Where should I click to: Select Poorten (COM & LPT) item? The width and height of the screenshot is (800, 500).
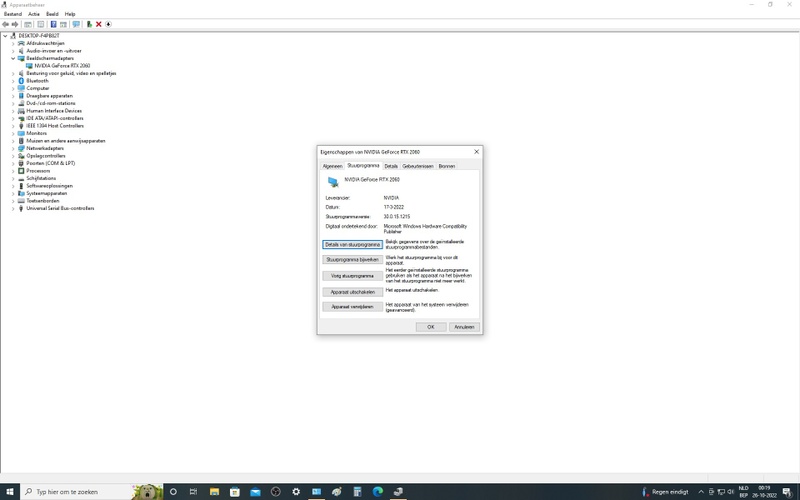(x=51, y=163)
